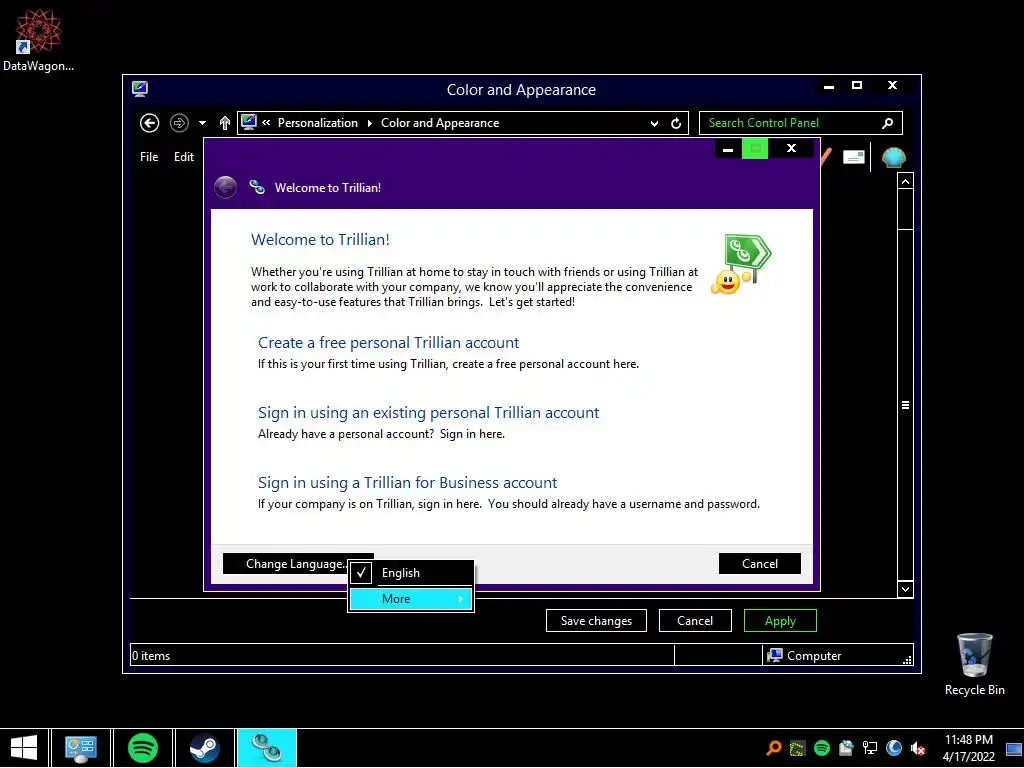Click the green dotted-square tray icon
This screenshot has height=768, width=1024.
(797, 748)
